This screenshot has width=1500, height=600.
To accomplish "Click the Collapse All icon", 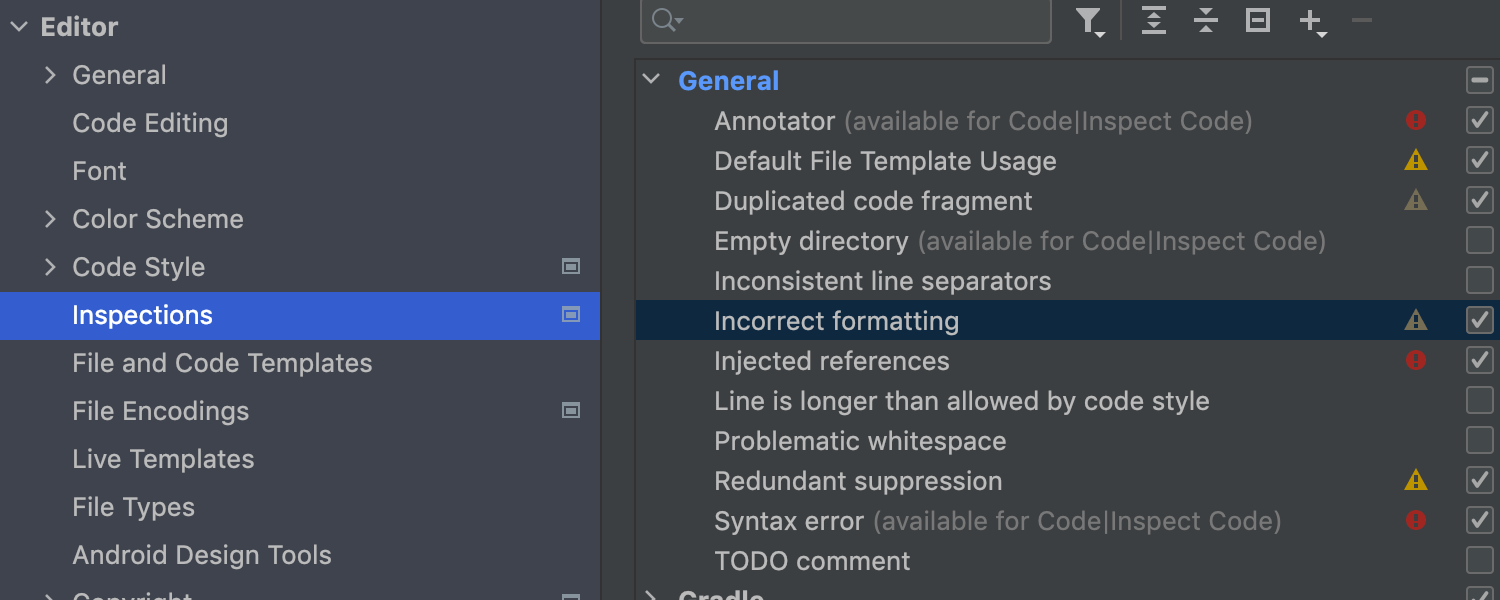I will click(1206, 21).
